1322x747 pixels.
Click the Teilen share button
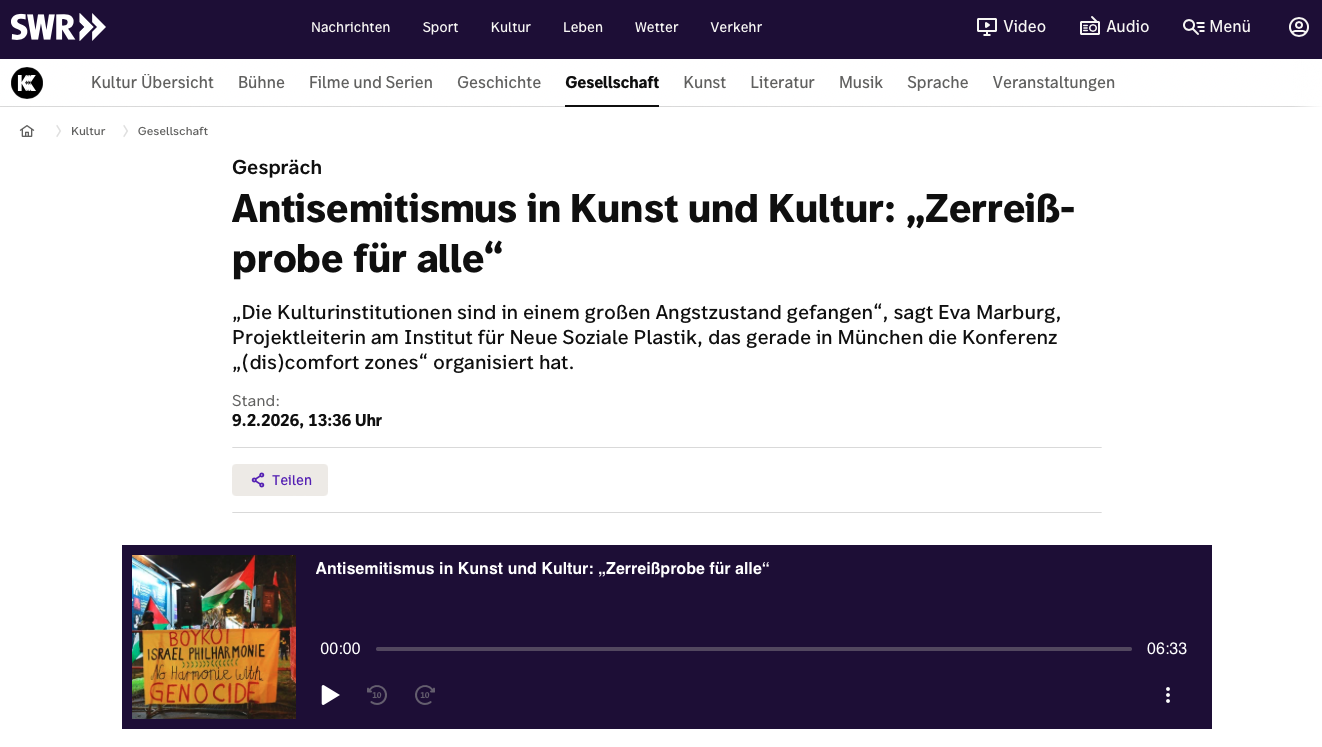click(279, 479)
